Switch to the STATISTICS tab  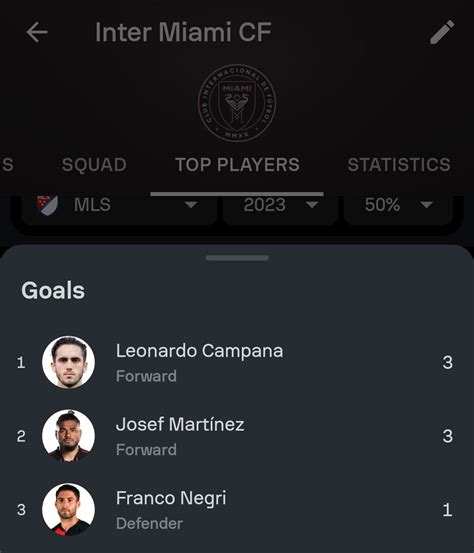pyautogui.click(x=399, y=165)
